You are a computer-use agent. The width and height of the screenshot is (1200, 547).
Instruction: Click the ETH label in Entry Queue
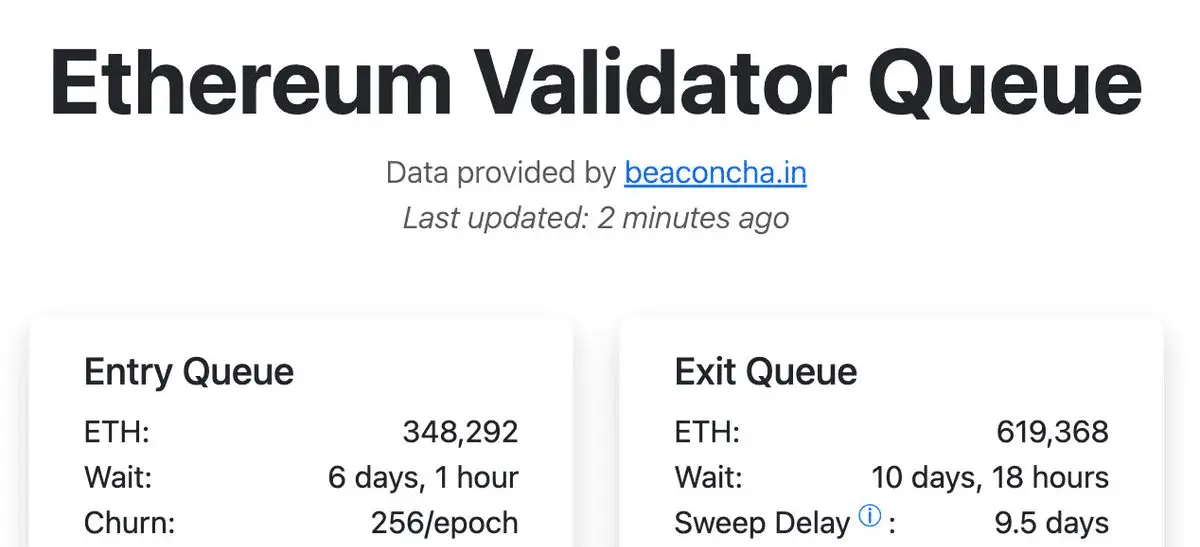click(116, 431)
